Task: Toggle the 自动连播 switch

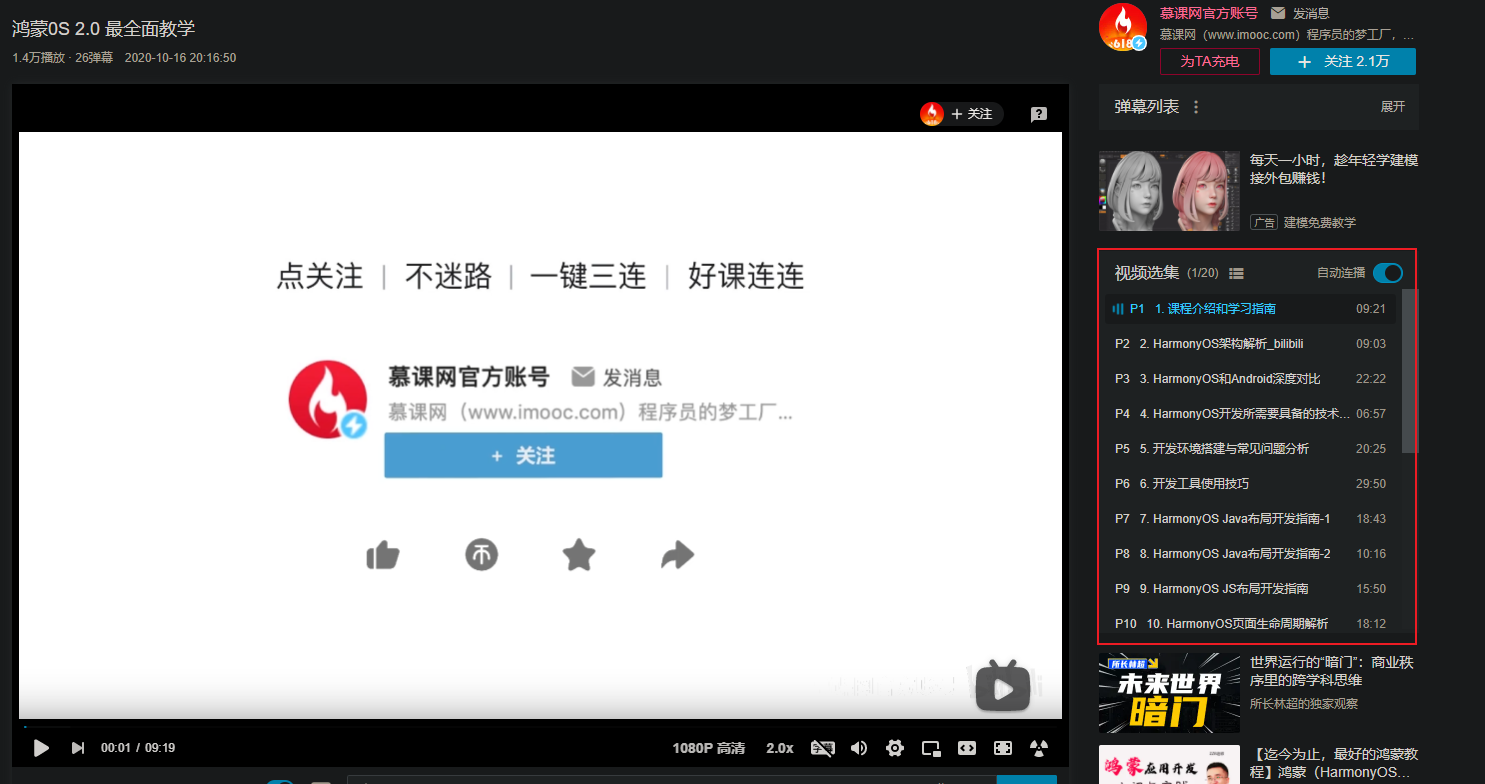Action: click(x=1388, y=273)
